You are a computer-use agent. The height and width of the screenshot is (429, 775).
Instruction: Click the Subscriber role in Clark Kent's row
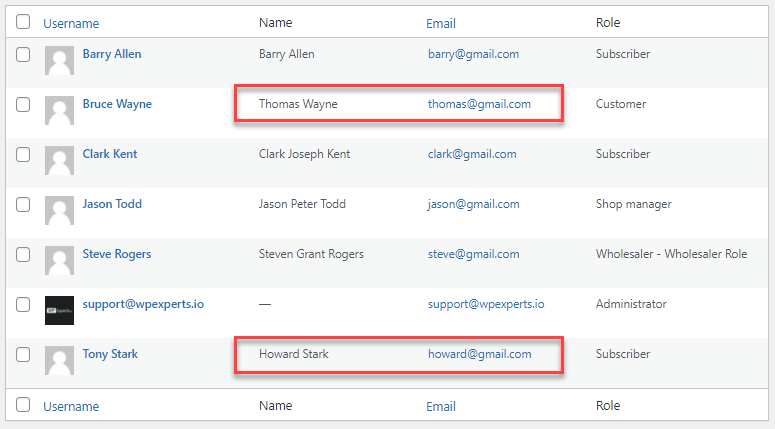(x=623, y=154)
